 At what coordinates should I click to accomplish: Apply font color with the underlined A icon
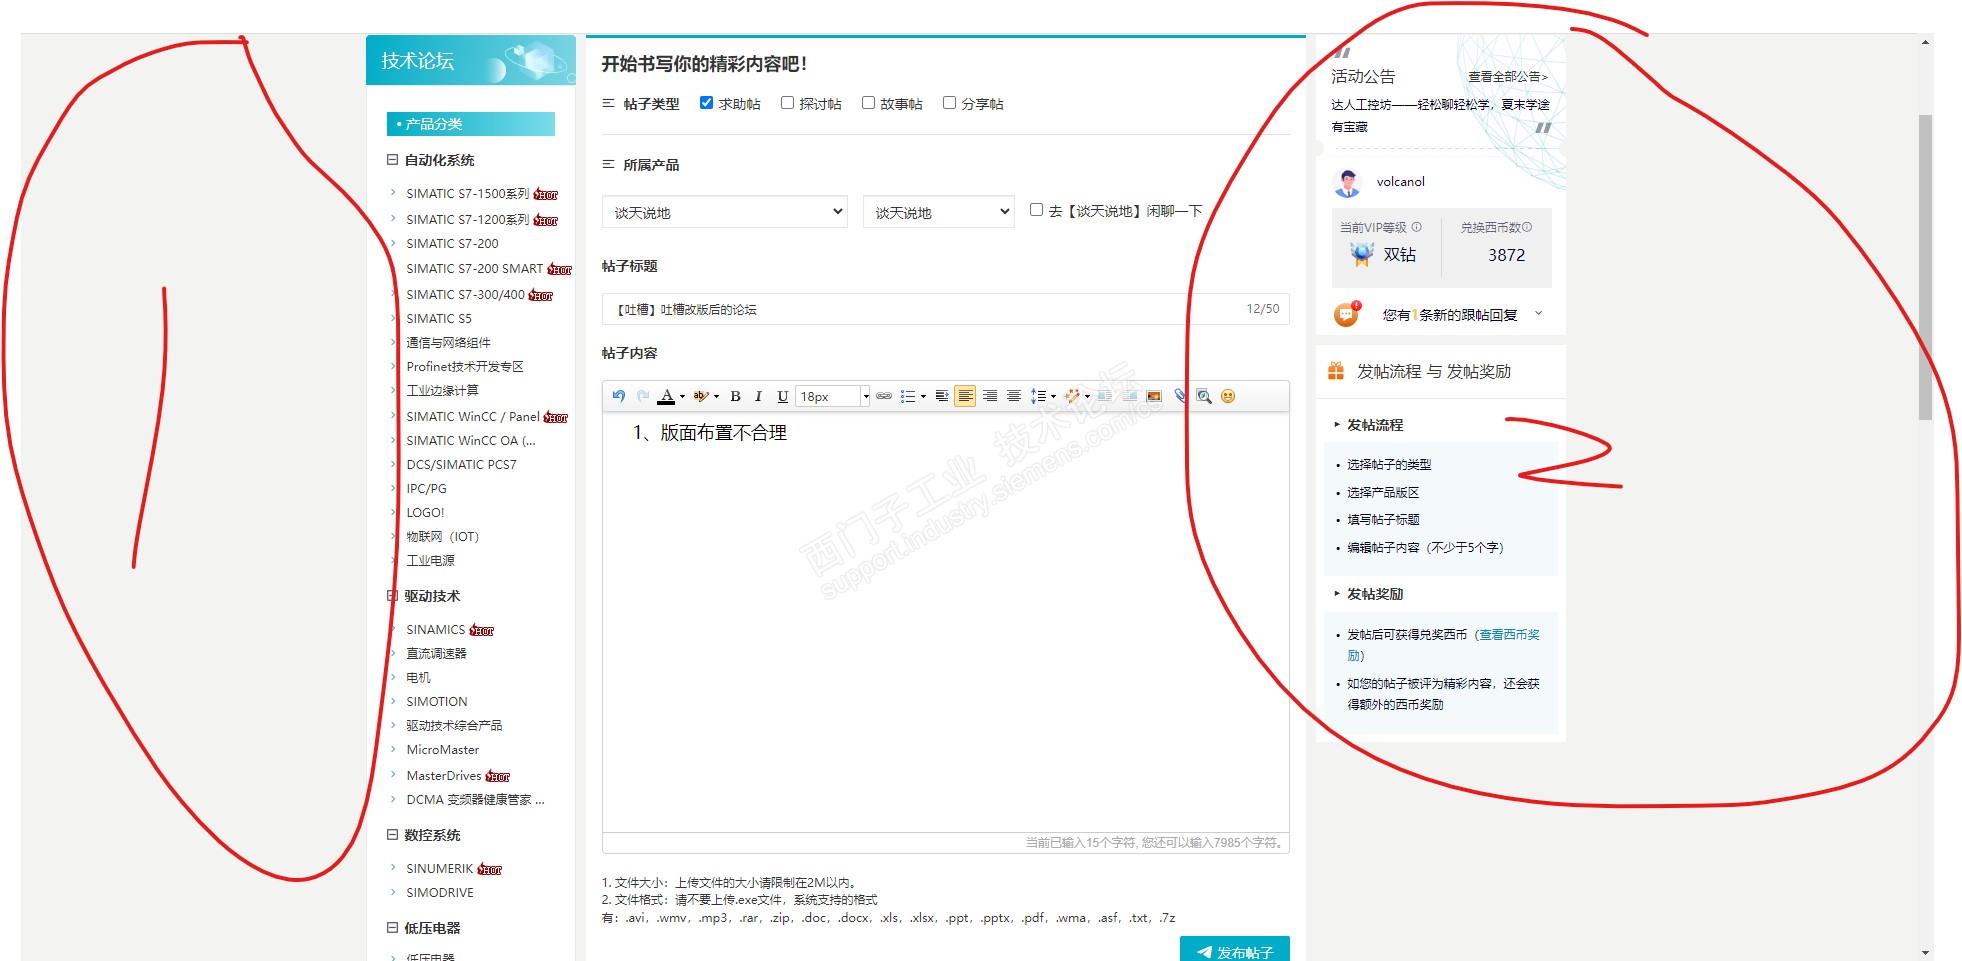[x=666, y=396]
